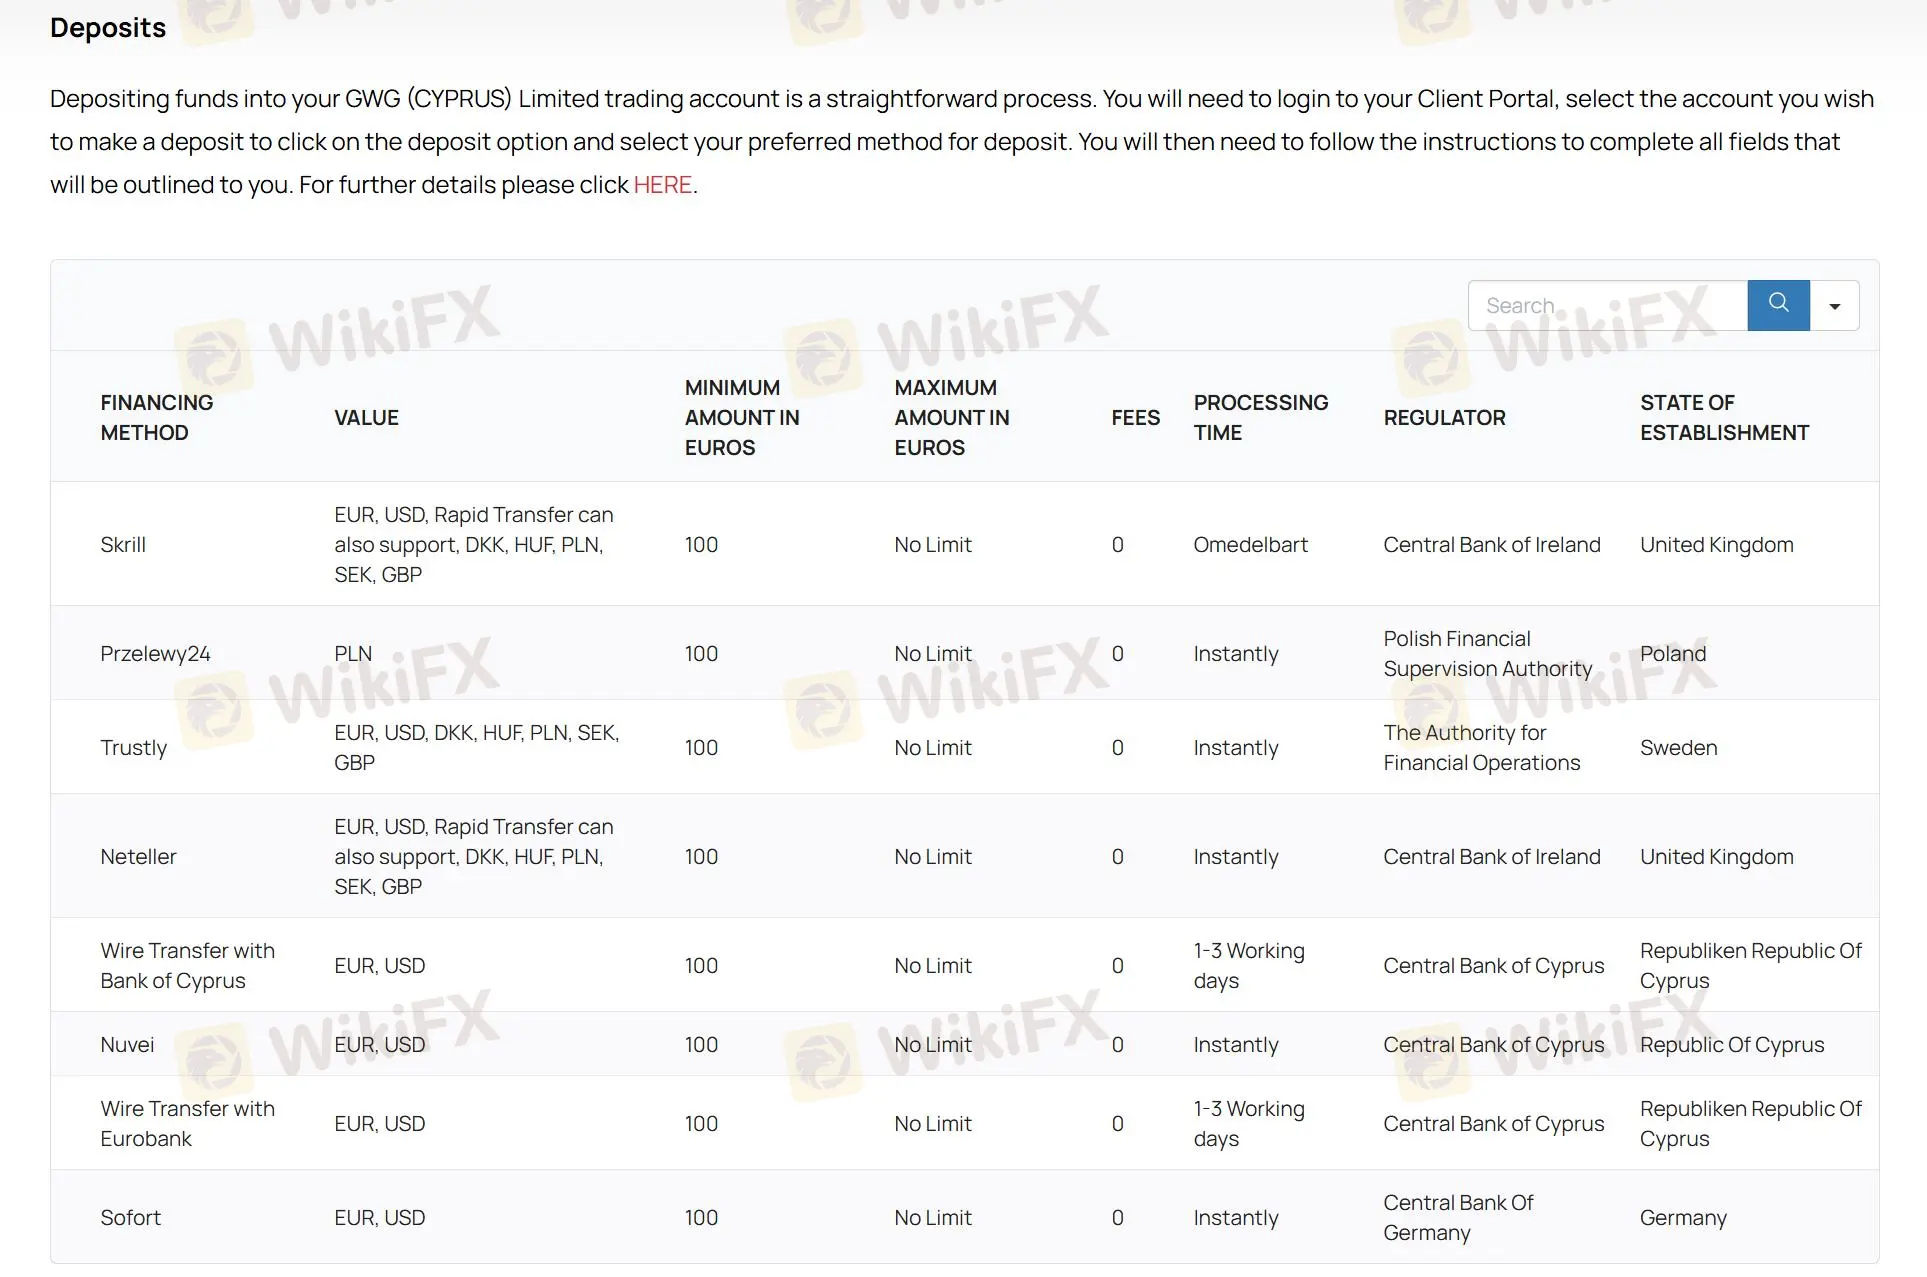Click the Wire Transfer with Bank of Cyprus row
This screenshot has width=1927, height=1277.
tap(188, 965)
